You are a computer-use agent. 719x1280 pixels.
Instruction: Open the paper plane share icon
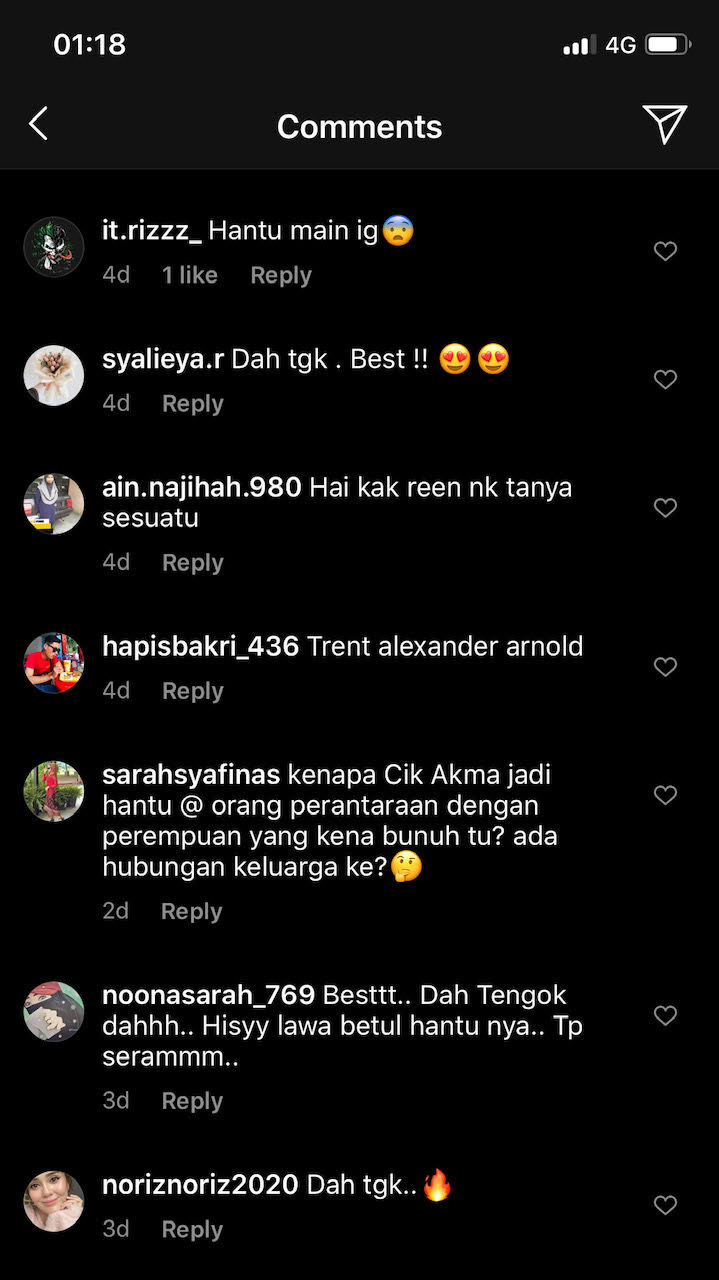point(664,124)
